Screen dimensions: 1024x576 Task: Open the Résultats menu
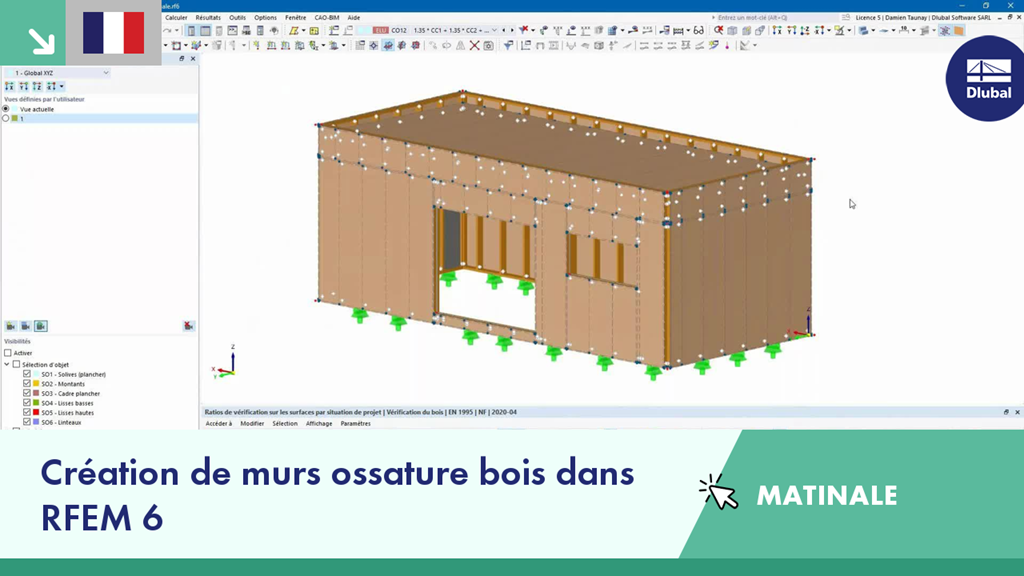(208, 18)
